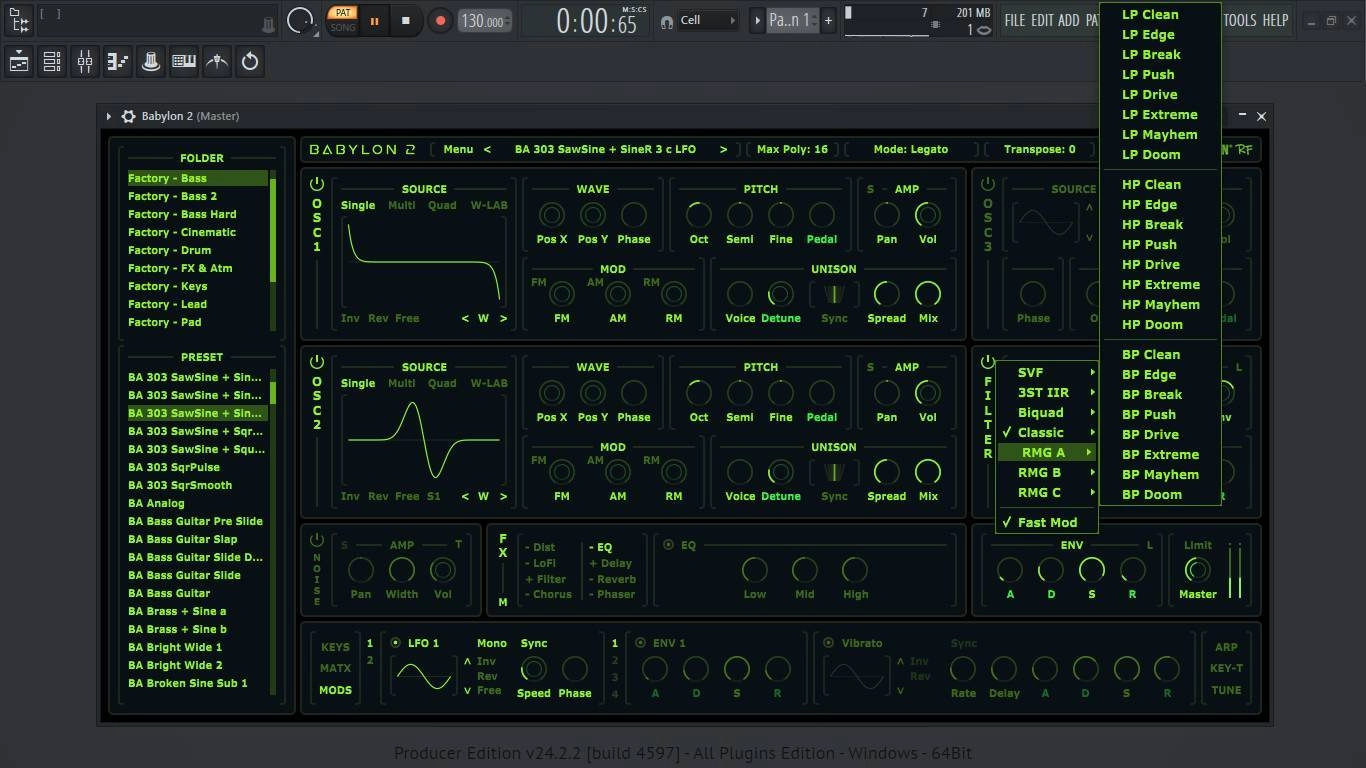The height and width of the screenshot is (768, 1366).
Task: Open the KEYS modulation page
Action: pos(335,647)
